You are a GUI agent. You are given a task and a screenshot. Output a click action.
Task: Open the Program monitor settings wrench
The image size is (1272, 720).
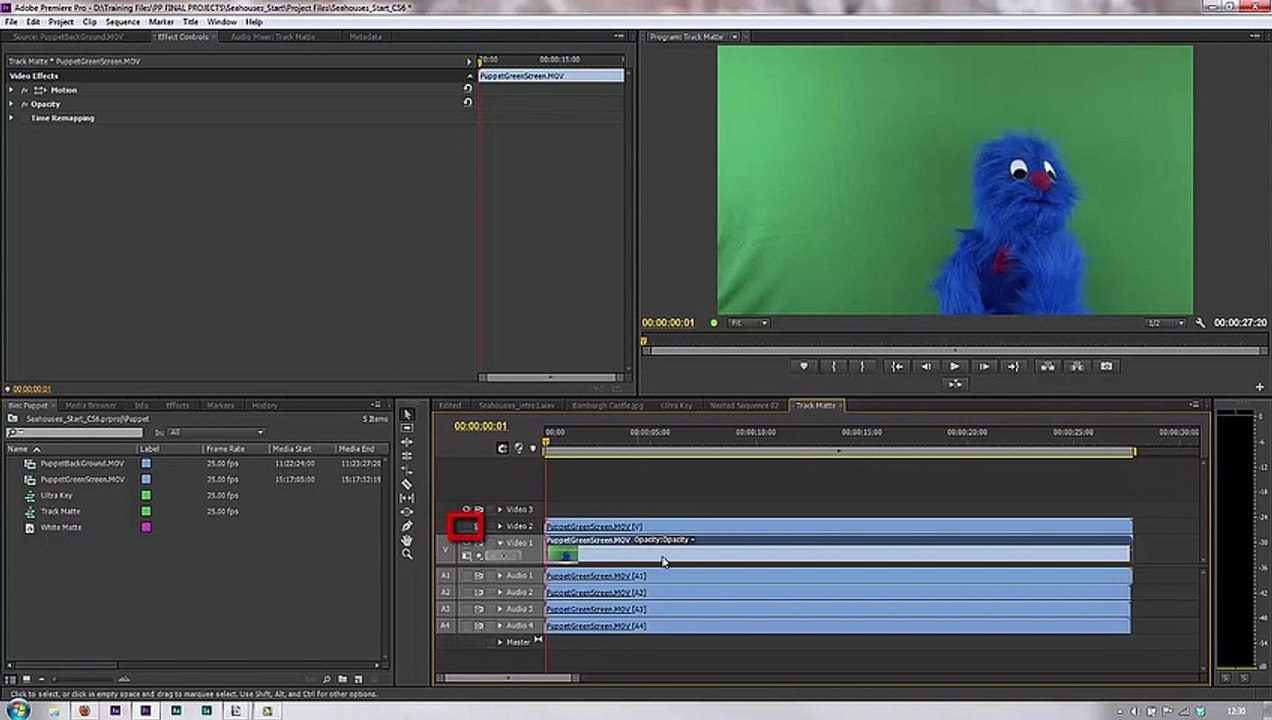(x=1200, y=323)
